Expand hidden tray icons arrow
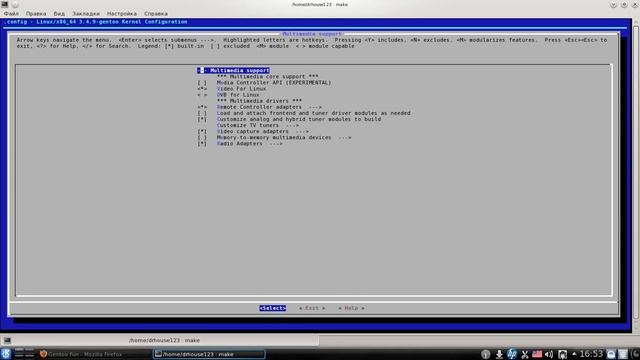 pos(574,354)
